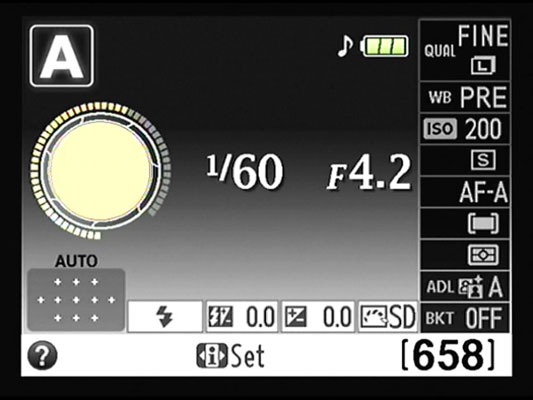Open Picture Control SD setting
The width and height of the screenshot is (533, 400).
click(388, 316)
